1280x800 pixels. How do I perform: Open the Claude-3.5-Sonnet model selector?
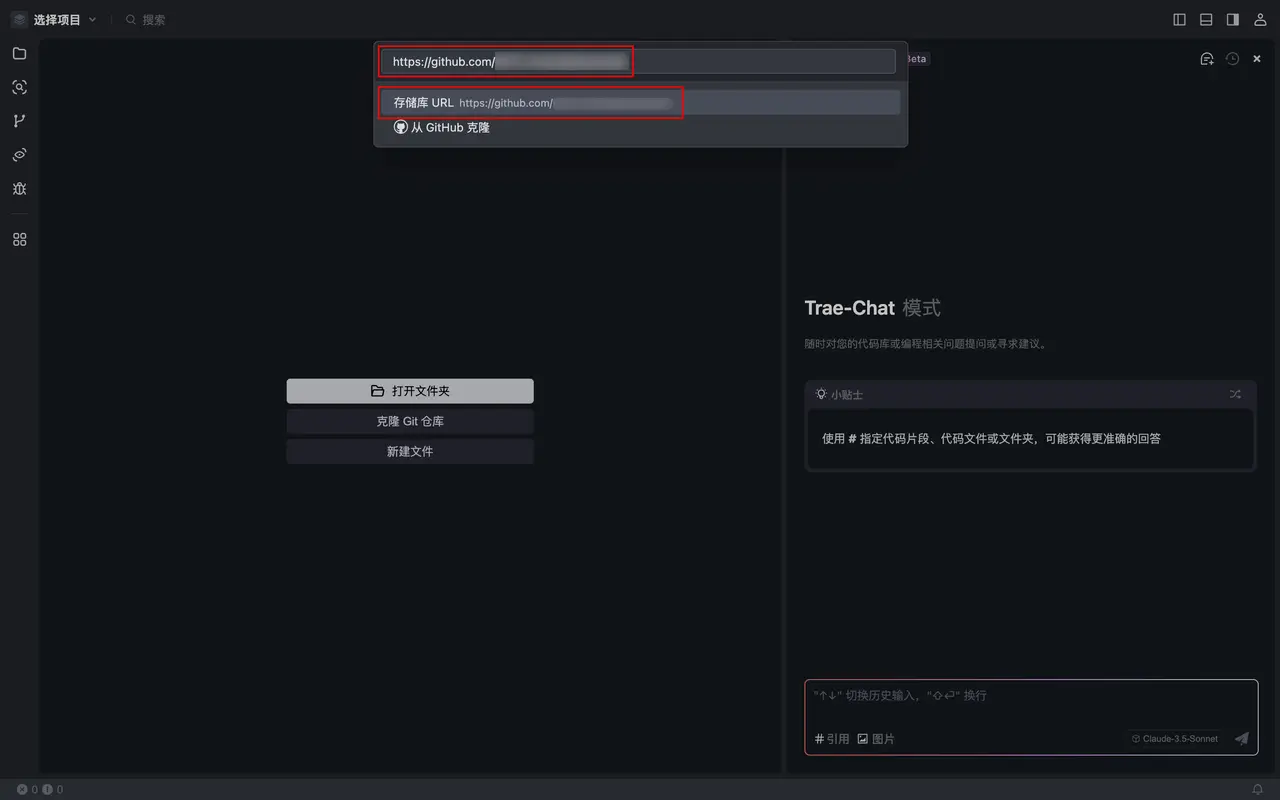pyautogui.click(x=1175, y=739)
